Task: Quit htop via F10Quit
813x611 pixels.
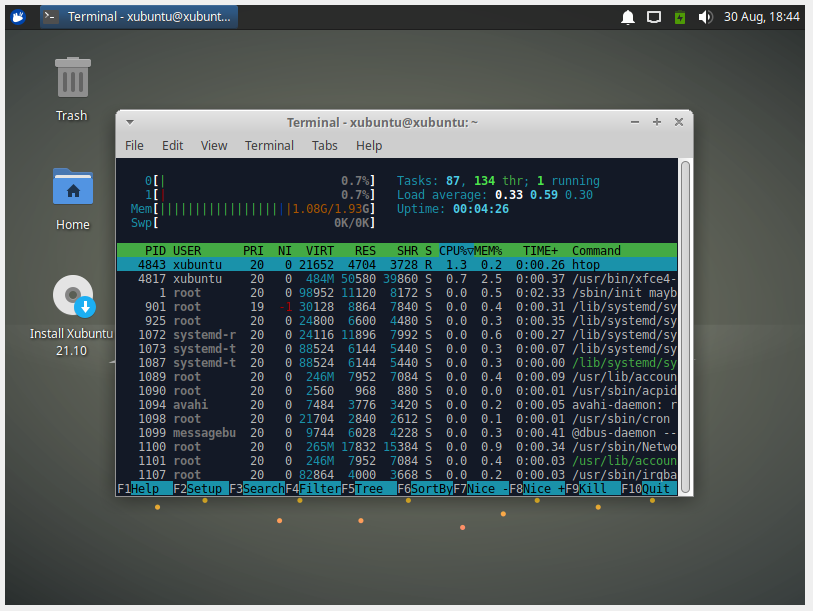Action: click(x=650, y=489)
